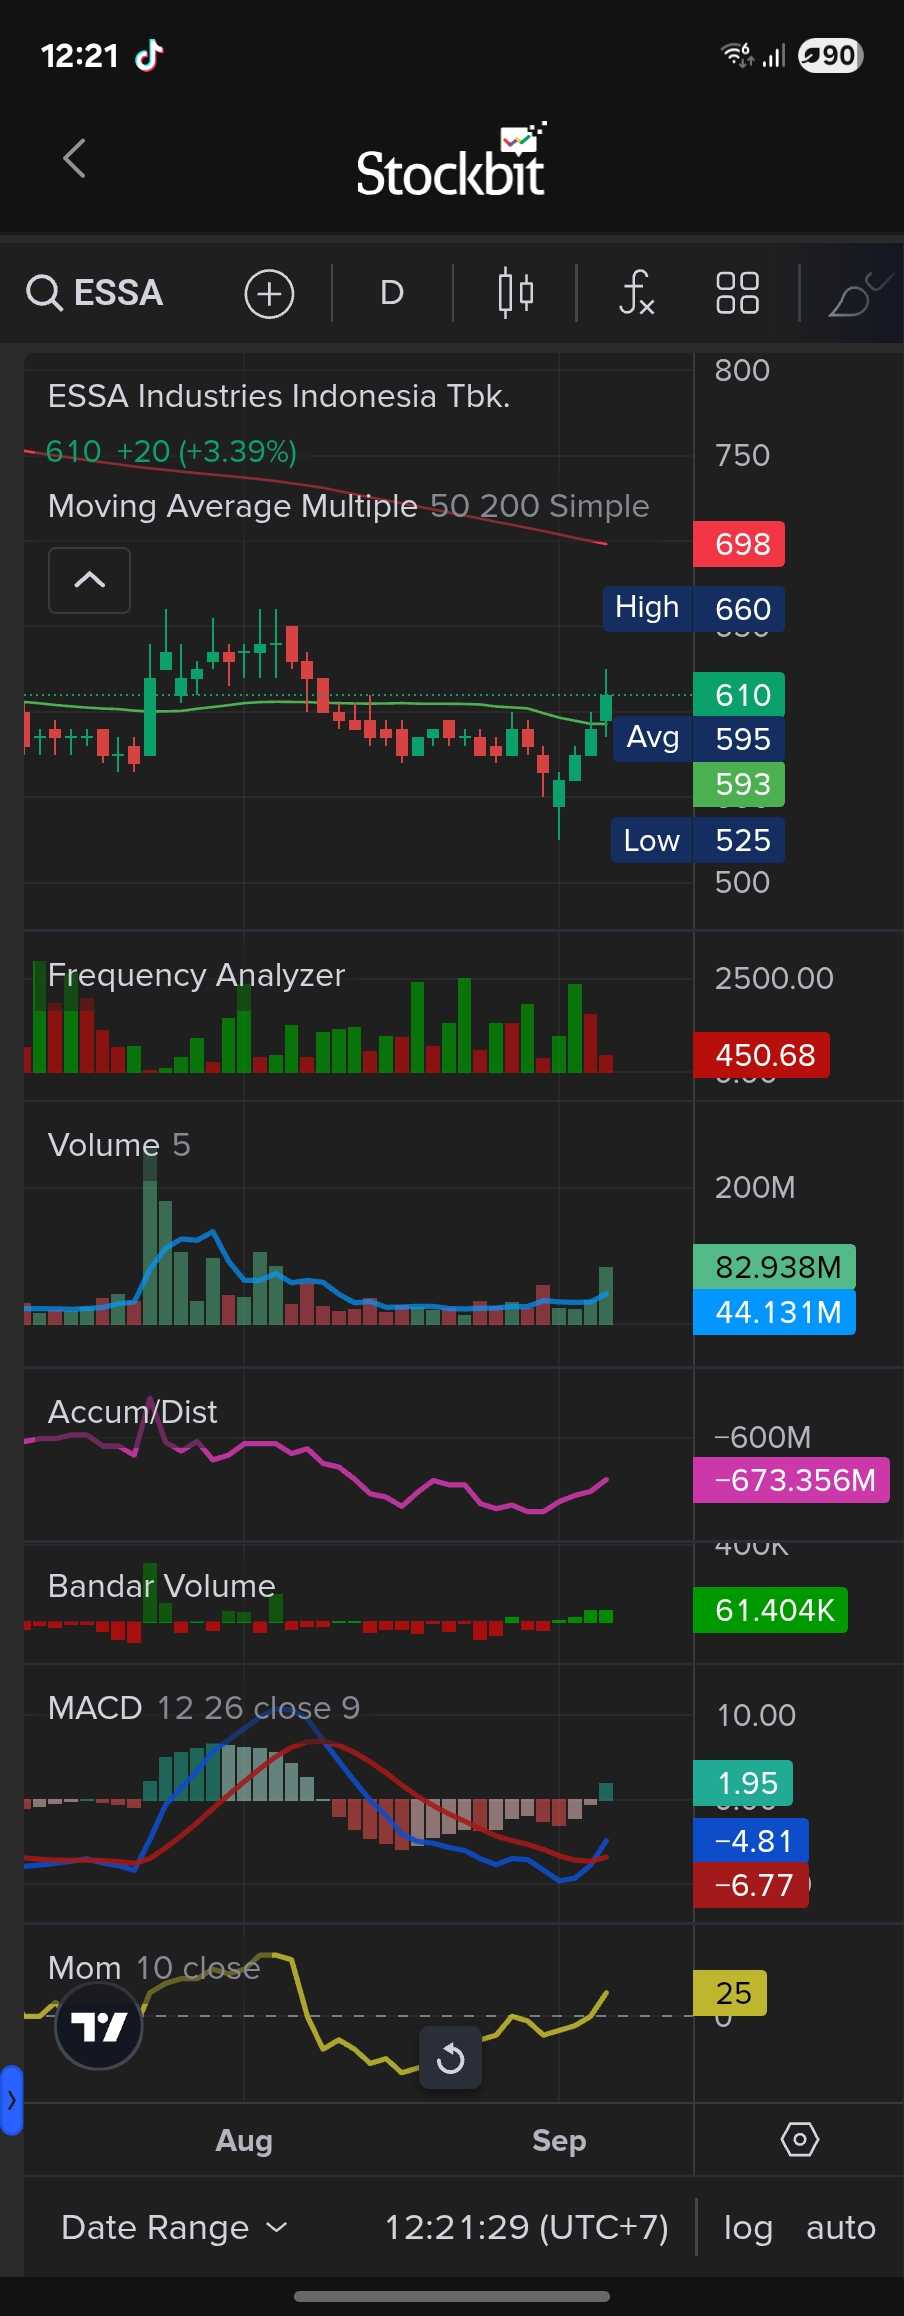Tap the Wi-Fi status icon
Screen dimensions: 904x2316
[x=737, y=55]
